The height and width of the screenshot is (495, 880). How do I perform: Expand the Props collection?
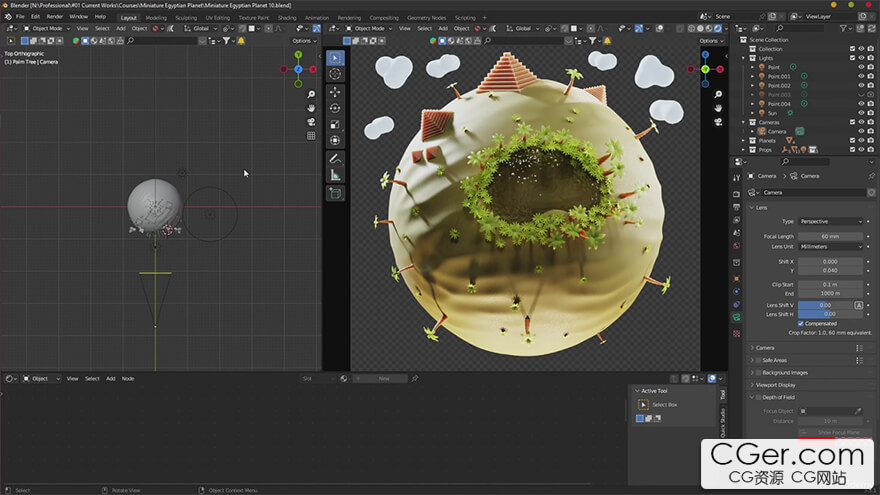click(x=744, y=150)
